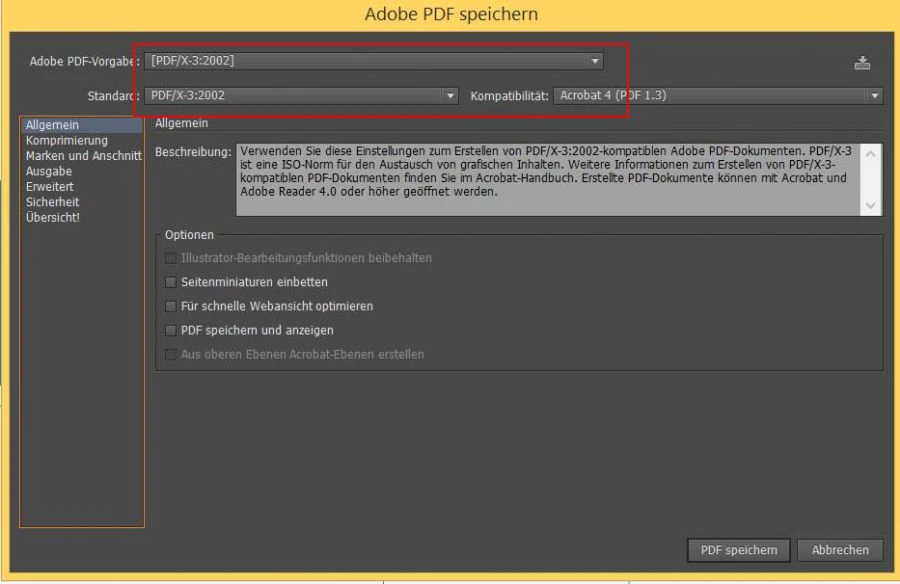Click the description scrollbar down arrow
The image size is (900, 584).
[x=871, y=206]
